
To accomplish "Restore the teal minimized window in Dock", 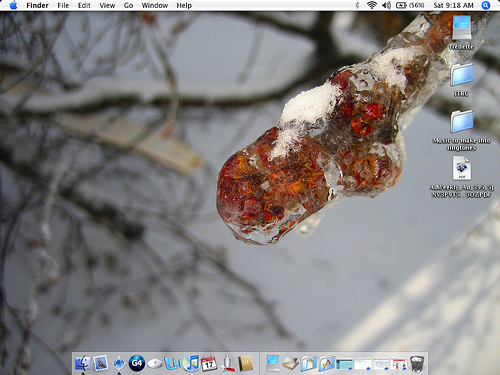I will pyautogui.click(x=345, y=364).
